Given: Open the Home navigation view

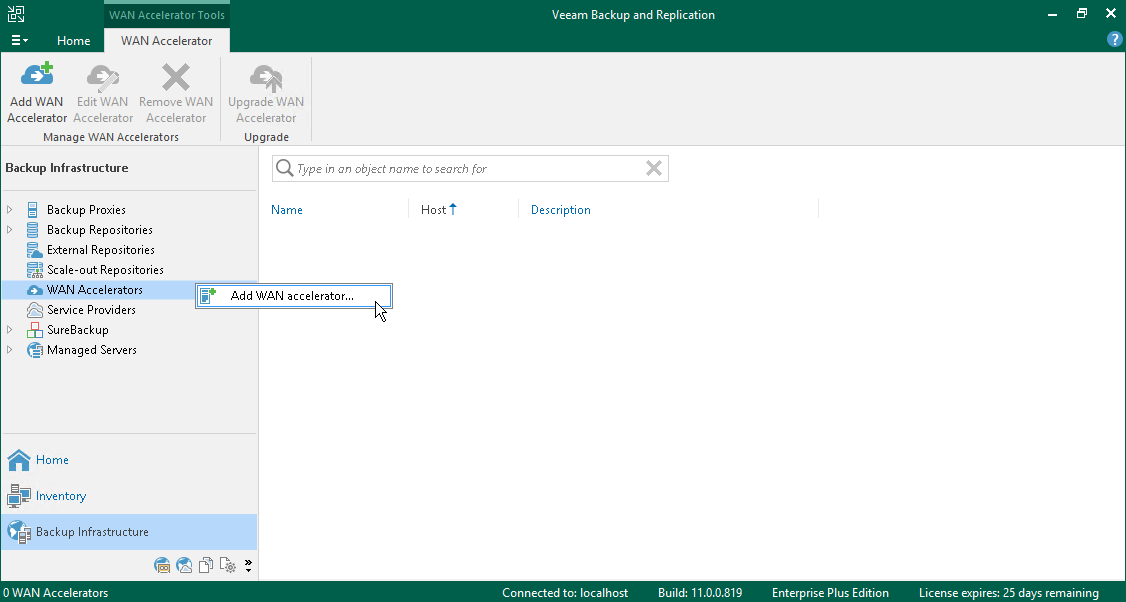Looking at the screenshot, I should click(129, 460).
